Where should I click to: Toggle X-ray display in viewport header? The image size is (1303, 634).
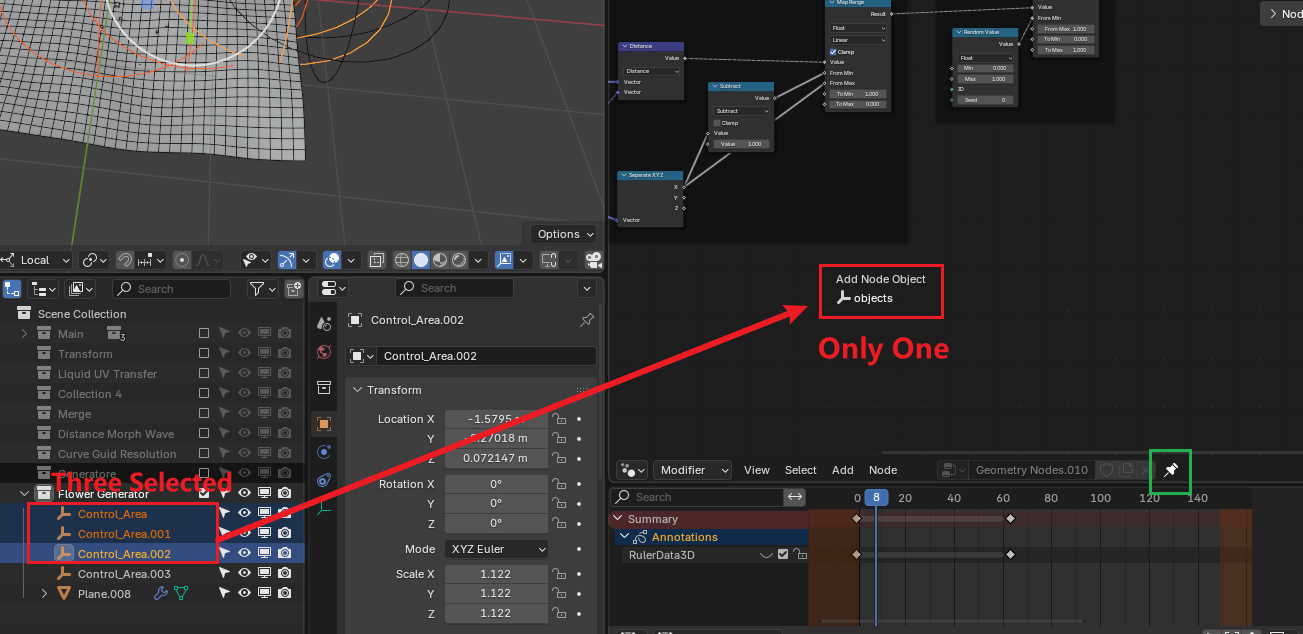click(376, 260)
